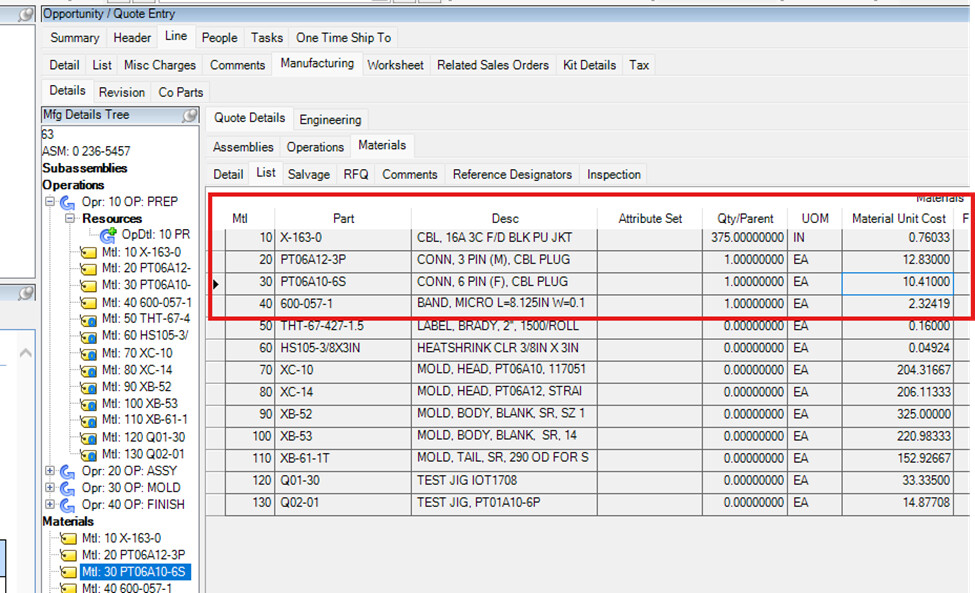The height and width of the screenshot is (593, 975).
Task: Collapse the Opr: 10 OP: PREP node
Action: pyautogui.click(x=50, y=201)
